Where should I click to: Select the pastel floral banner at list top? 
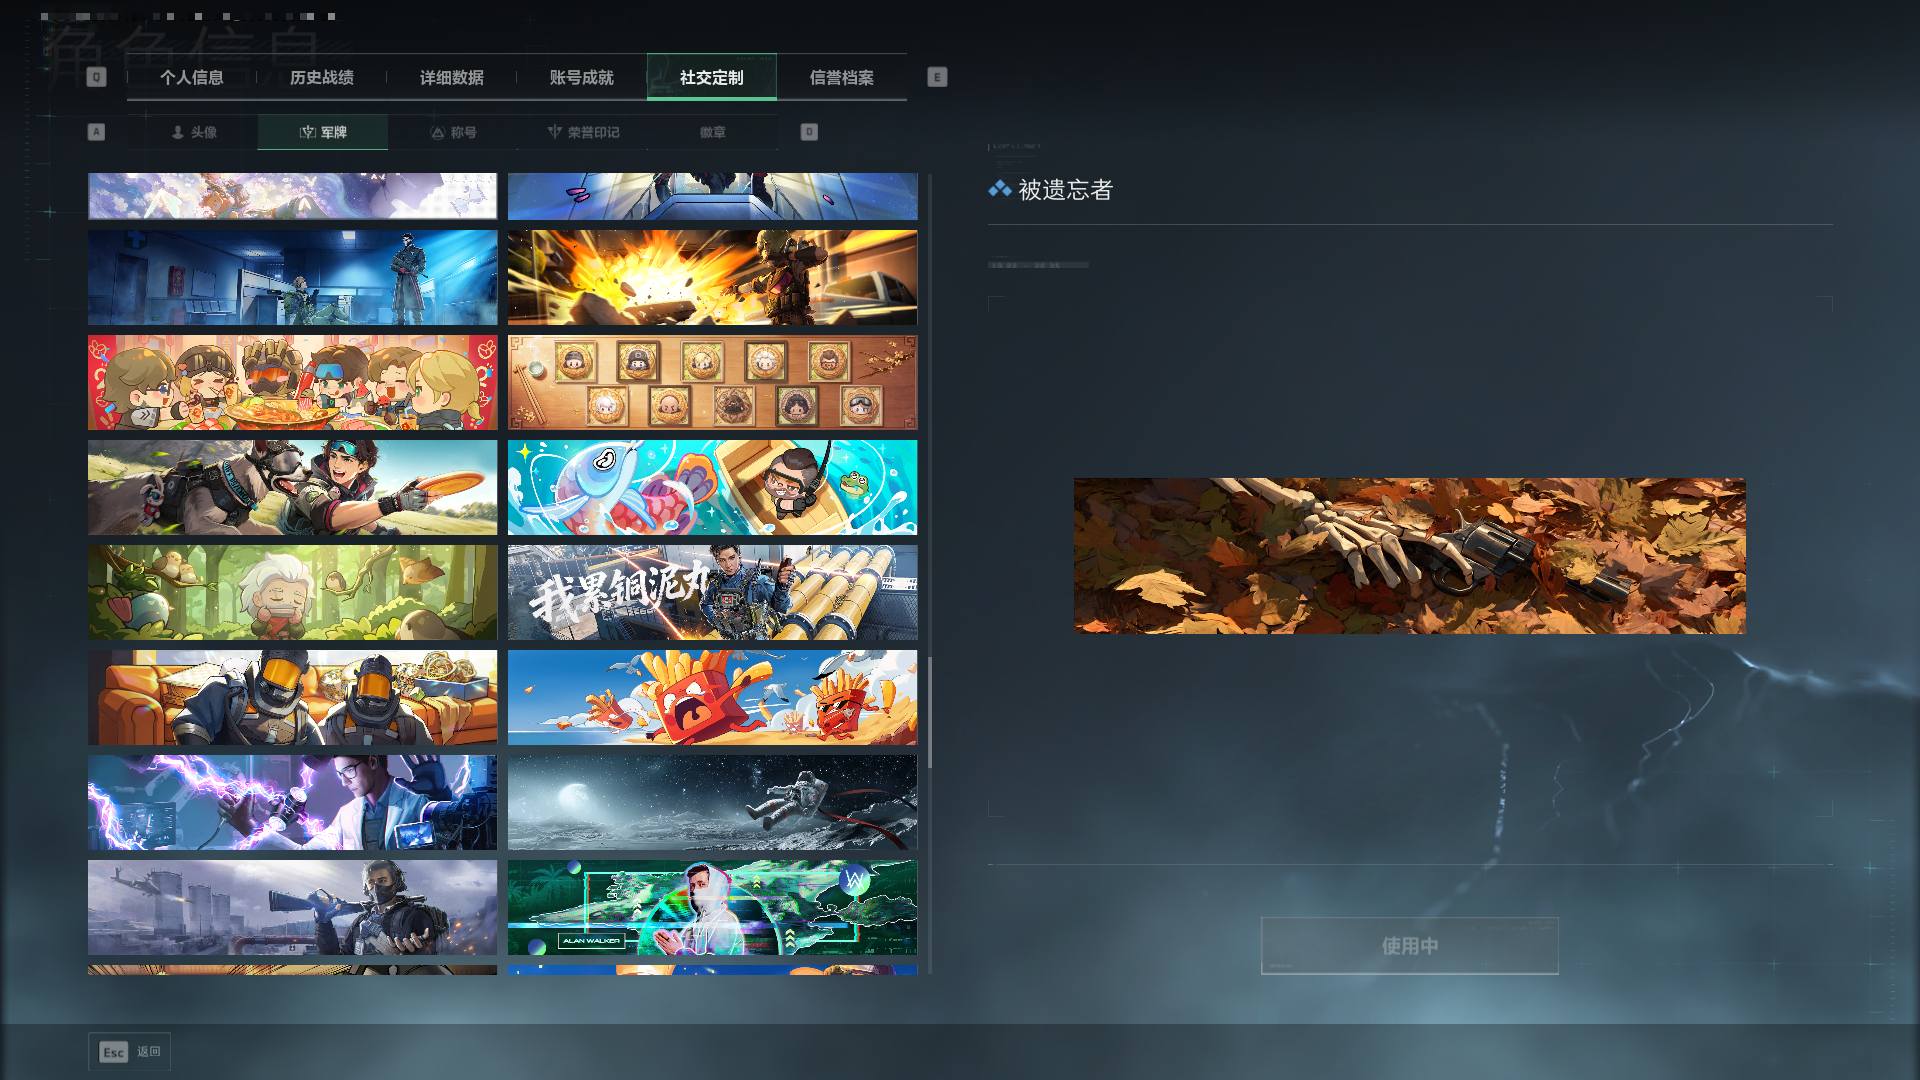point(292,196)
